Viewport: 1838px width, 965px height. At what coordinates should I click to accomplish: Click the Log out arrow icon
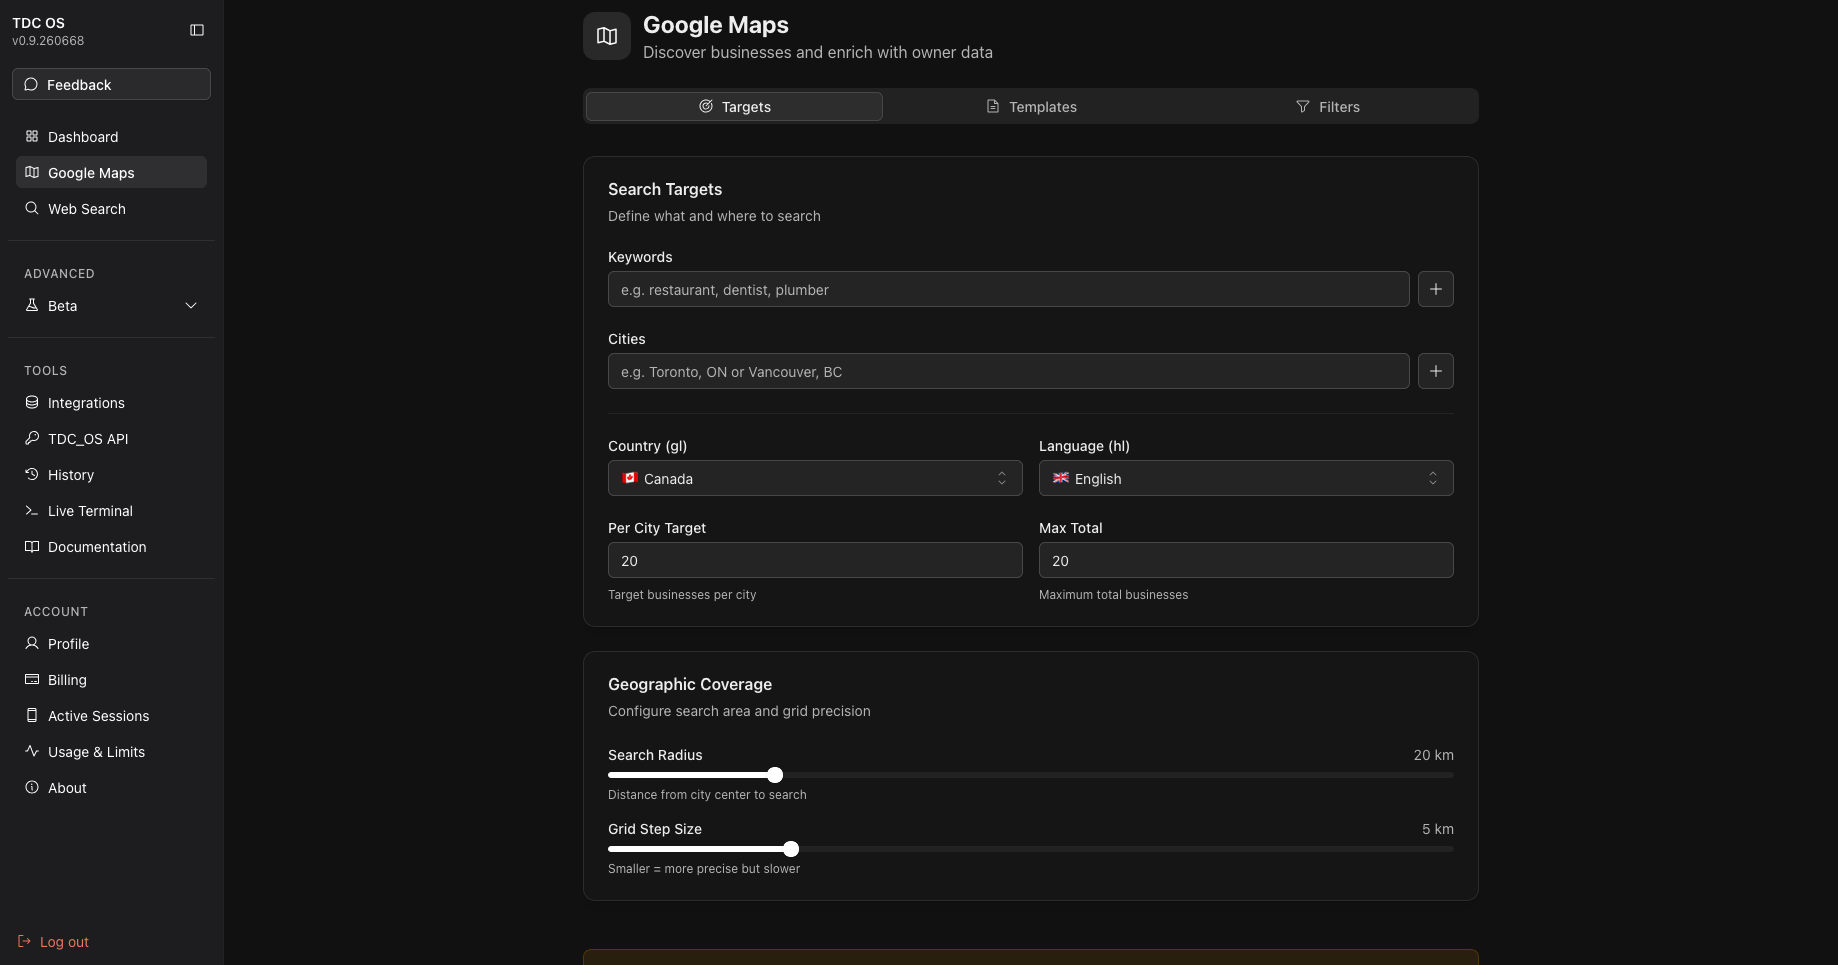[25, 942]
